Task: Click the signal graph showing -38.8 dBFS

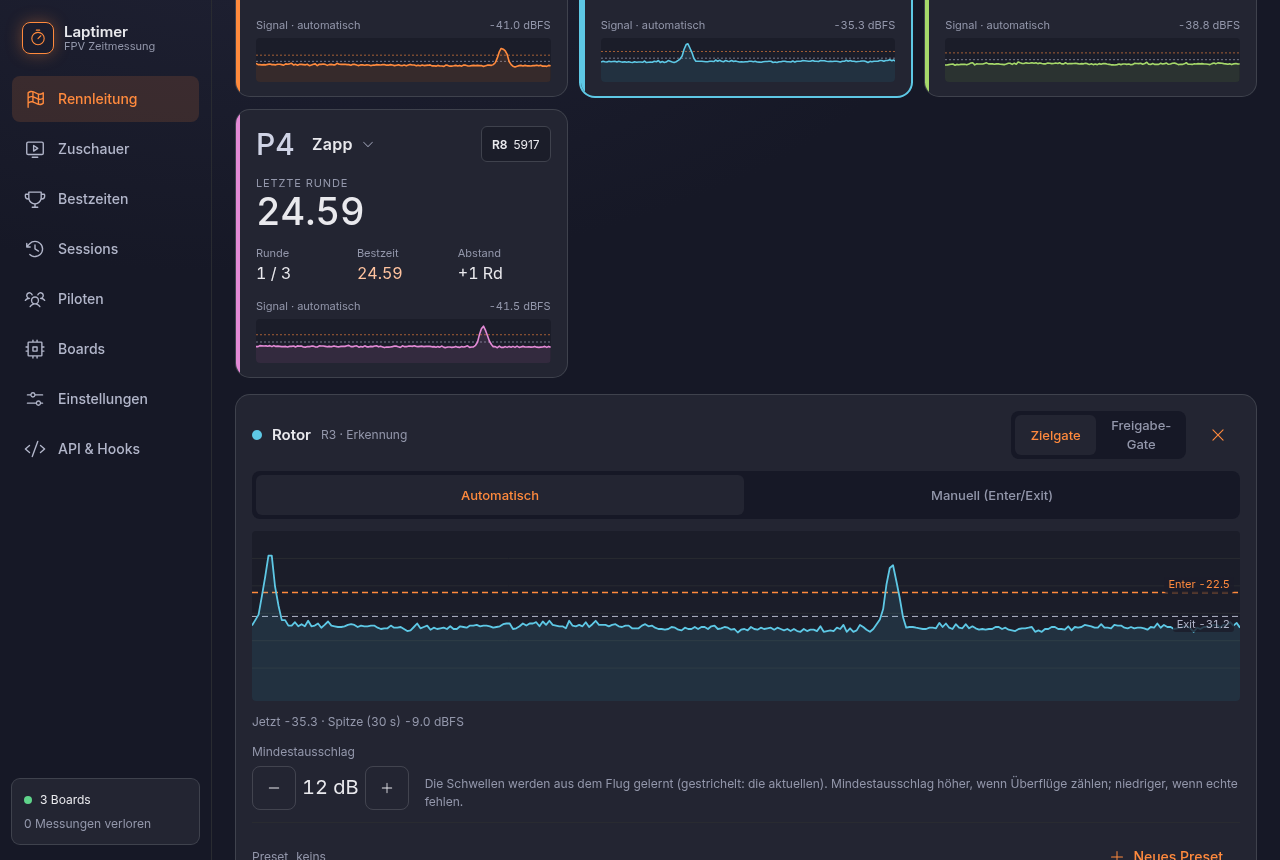Action: [x=1092, y=60]
